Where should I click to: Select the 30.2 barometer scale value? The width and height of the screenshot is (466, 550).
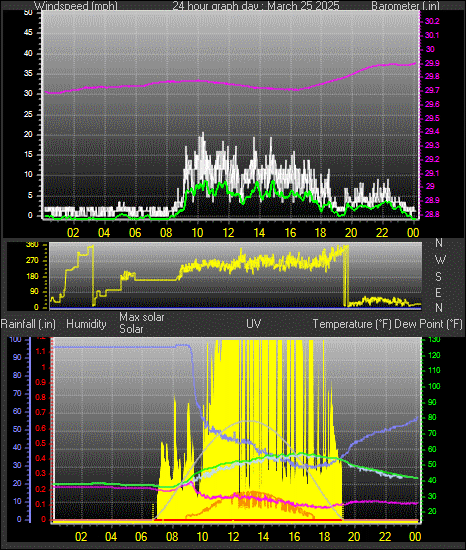432,21
